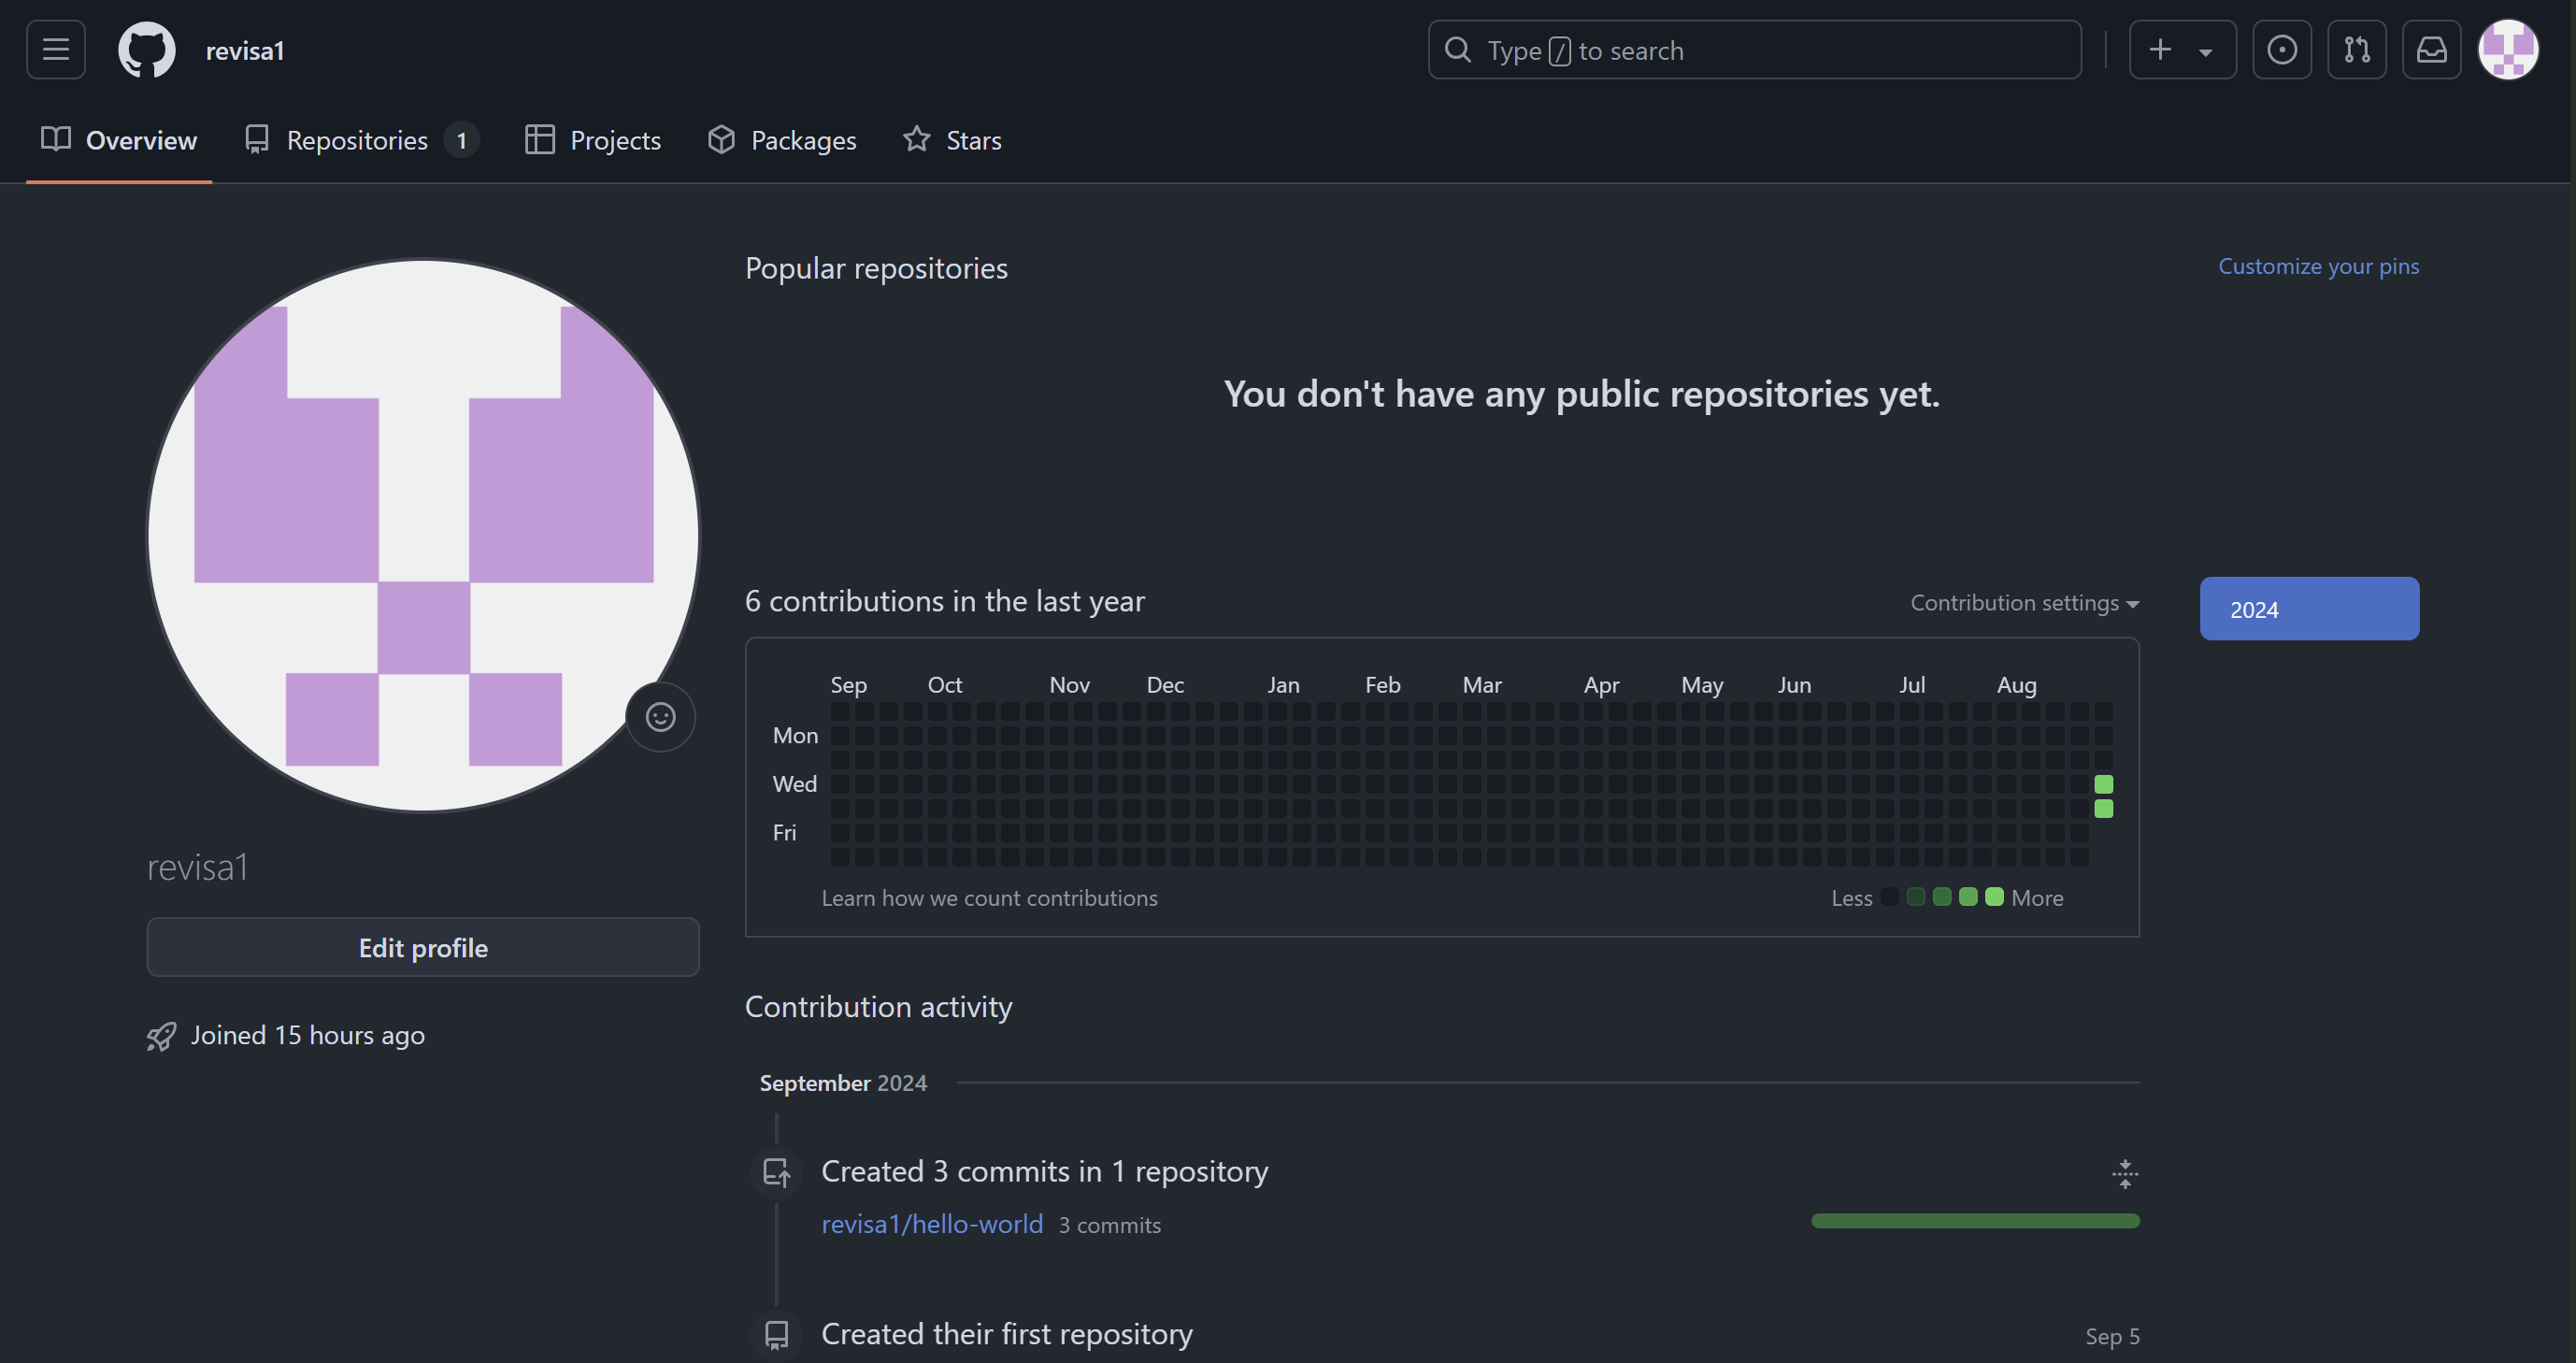The image size is (2576, 1363).
Task: Click the green Wednesday contribution square
Action: point(2104,784)
